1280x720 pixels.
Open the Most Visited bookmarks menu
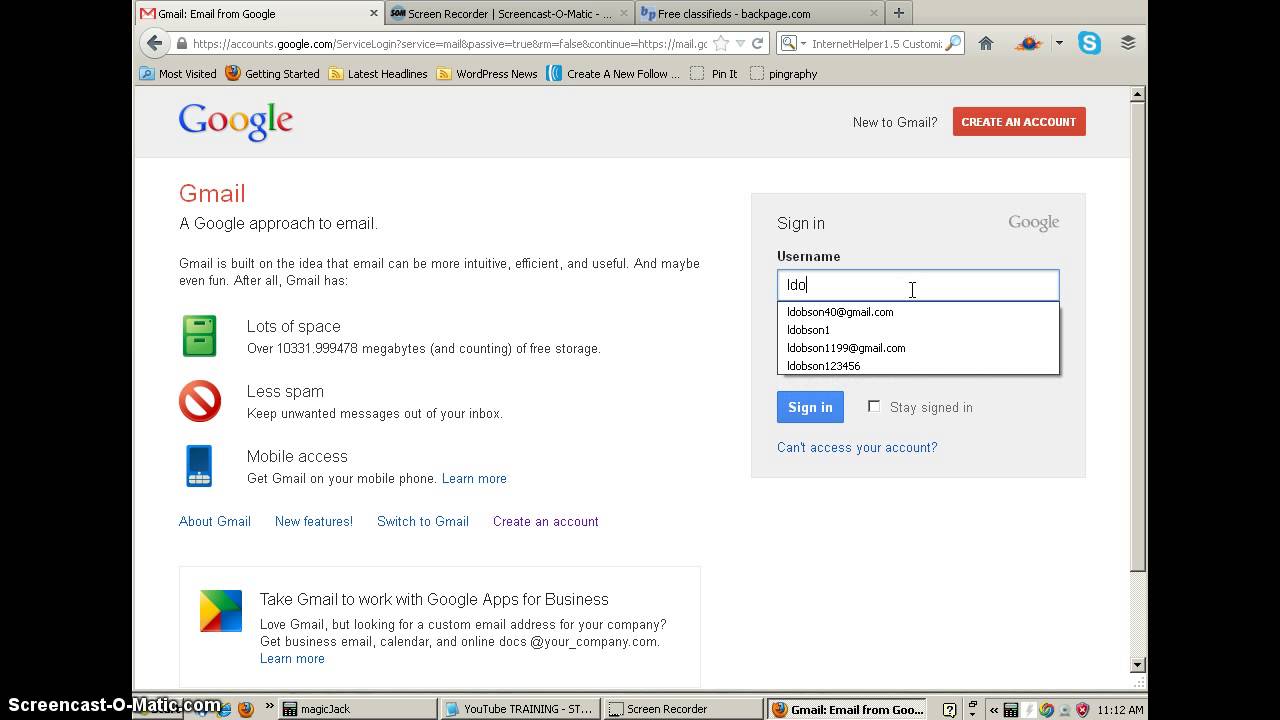coord(178,73)
